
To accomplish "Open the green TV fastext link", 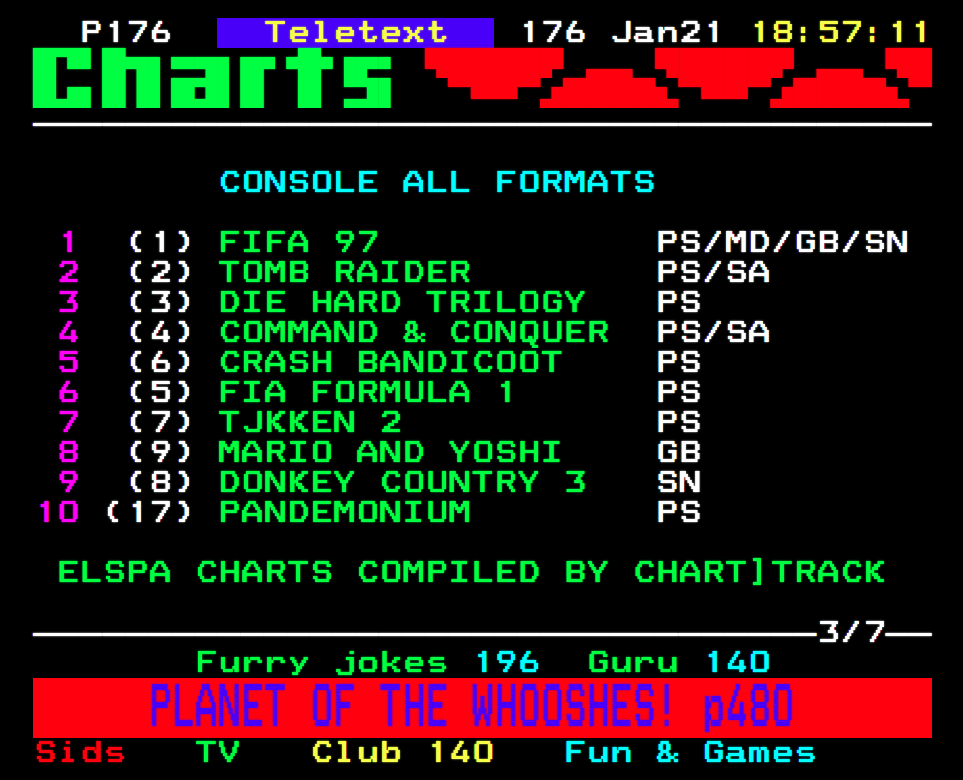I will 217,752.
